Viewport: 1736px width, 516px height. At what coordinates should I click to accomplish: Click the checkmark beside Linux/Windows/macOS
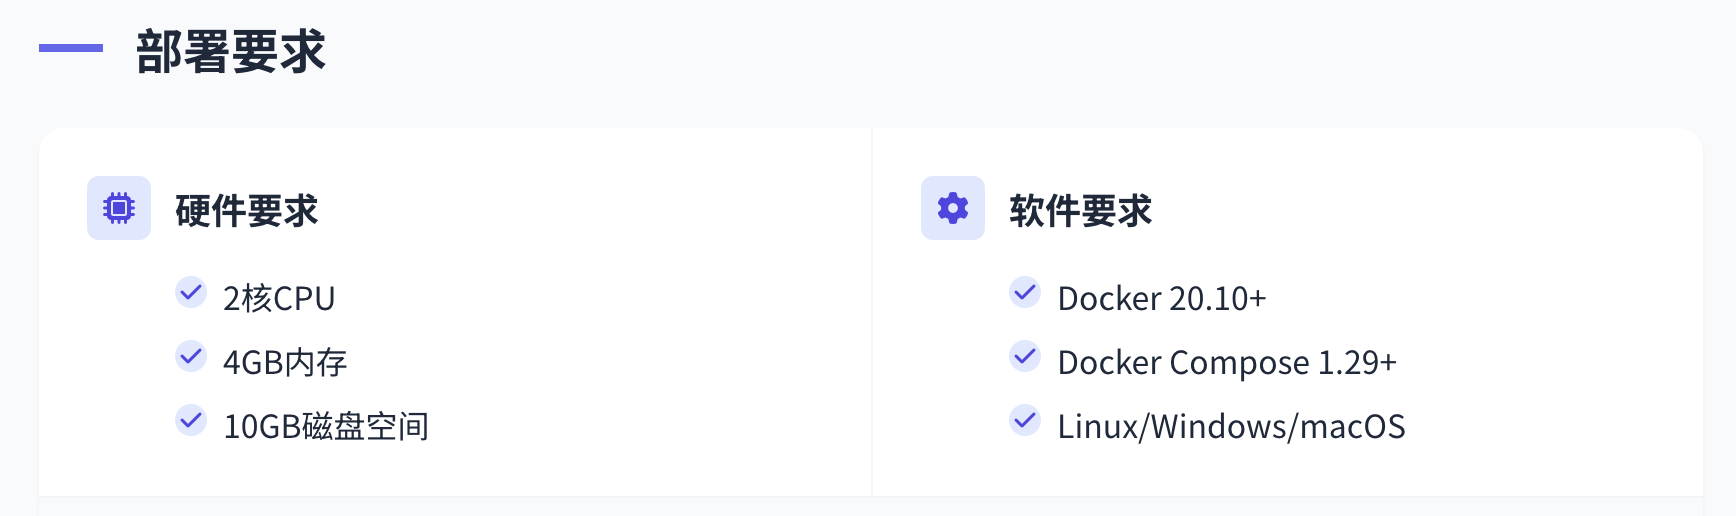click(1025, 420)
